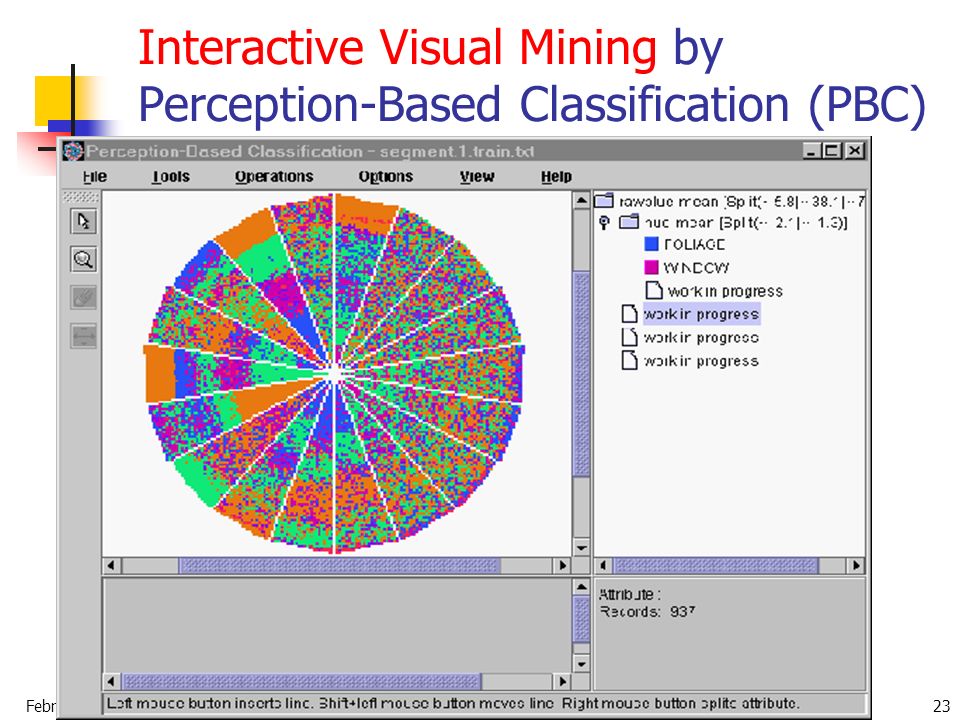Click right arrow of visualization horizontal scrollbar
Screen dimensions: 960x720
563,565
